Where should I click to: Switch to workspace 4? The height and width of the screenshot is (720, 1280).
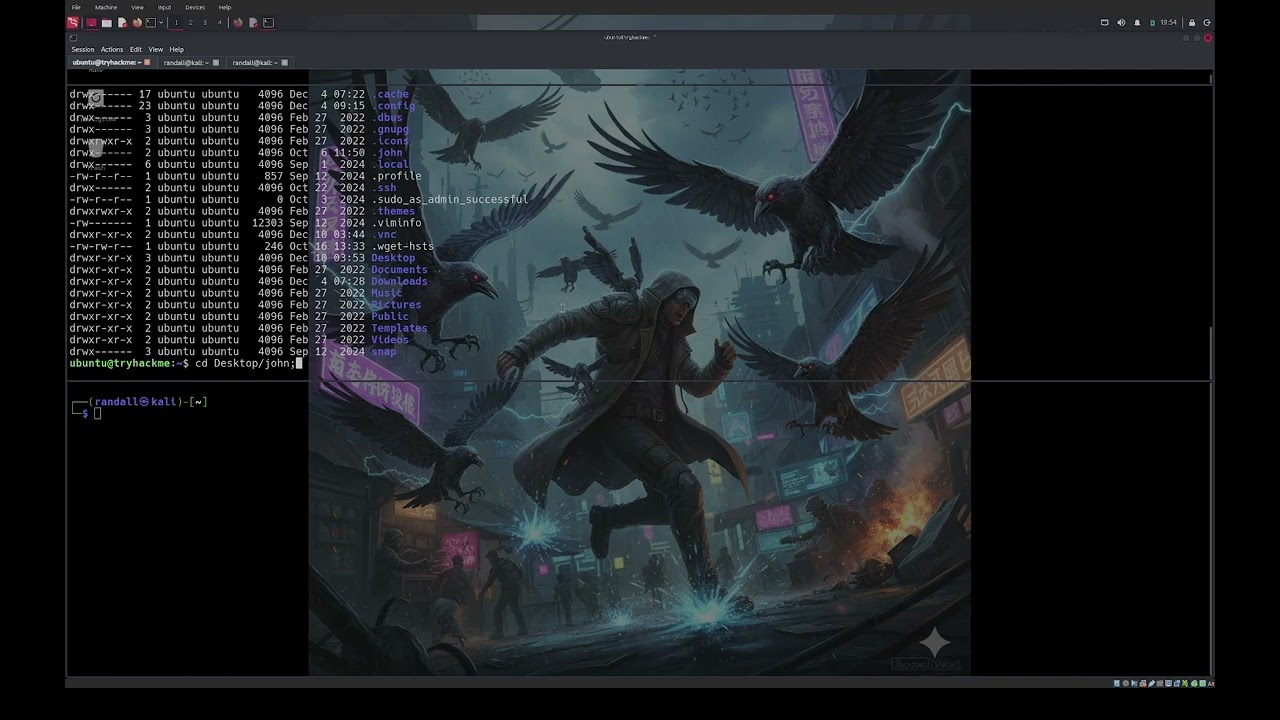220,22
